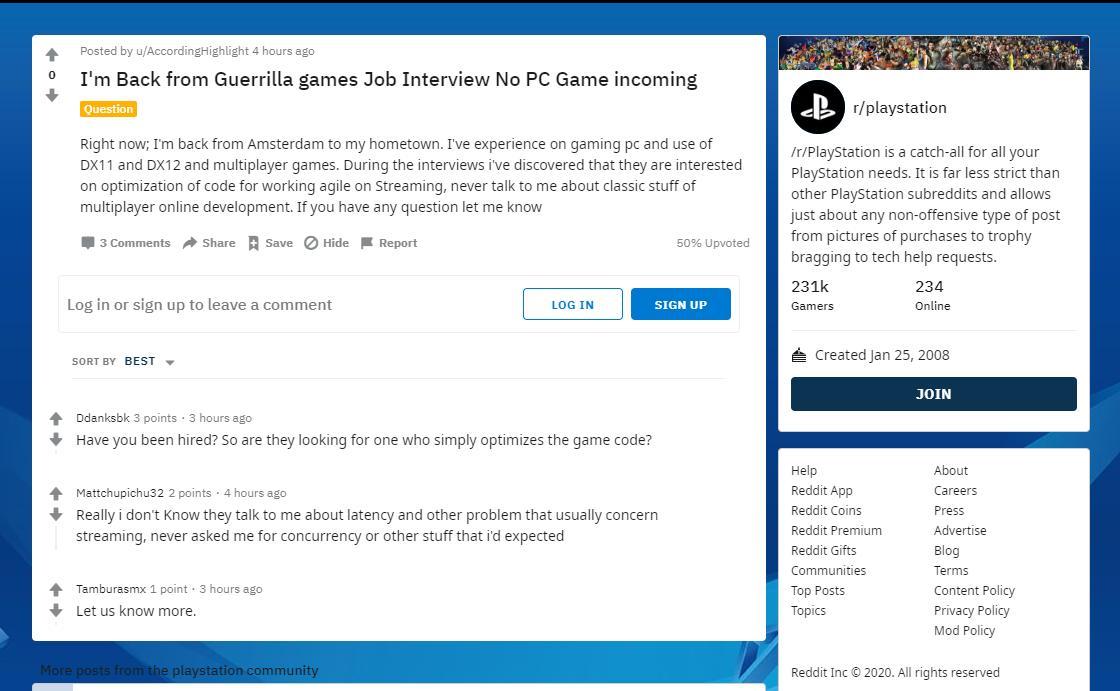Open the About link
Image resolution: width=1120 pixels, height=691 pixels.
point(951,471)
